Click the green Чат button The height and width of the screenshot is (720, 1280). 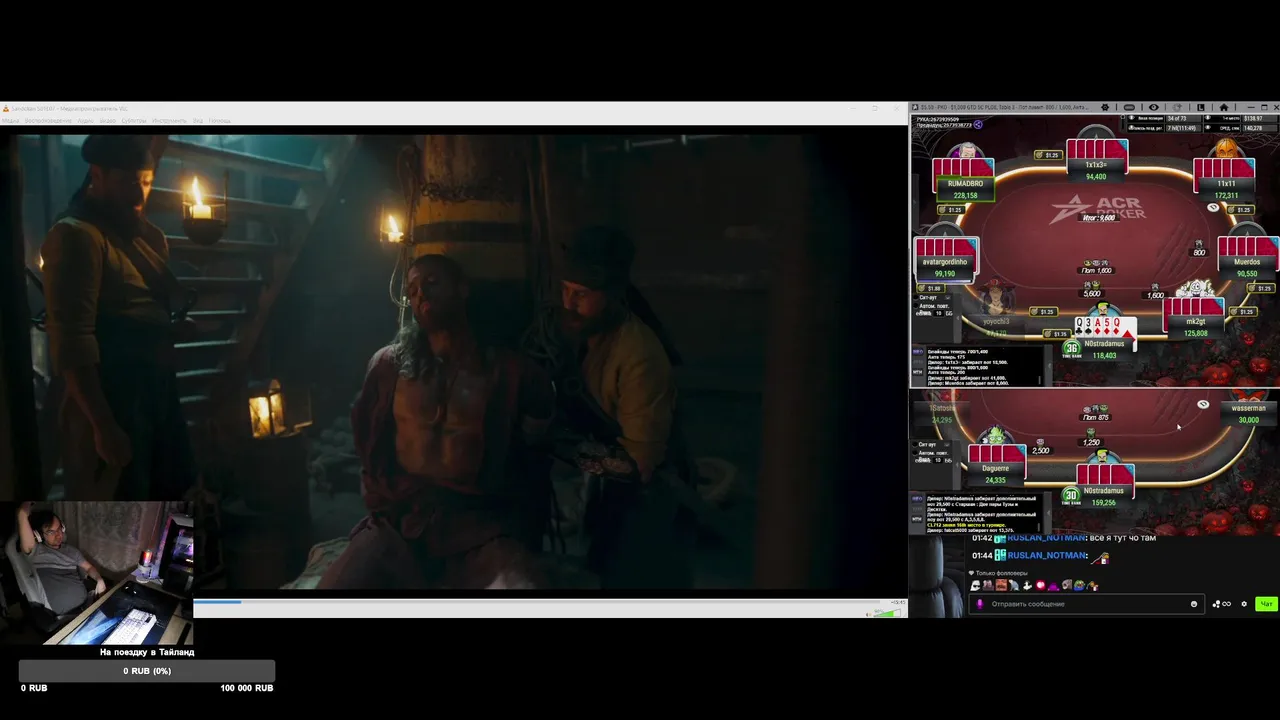1266,604
